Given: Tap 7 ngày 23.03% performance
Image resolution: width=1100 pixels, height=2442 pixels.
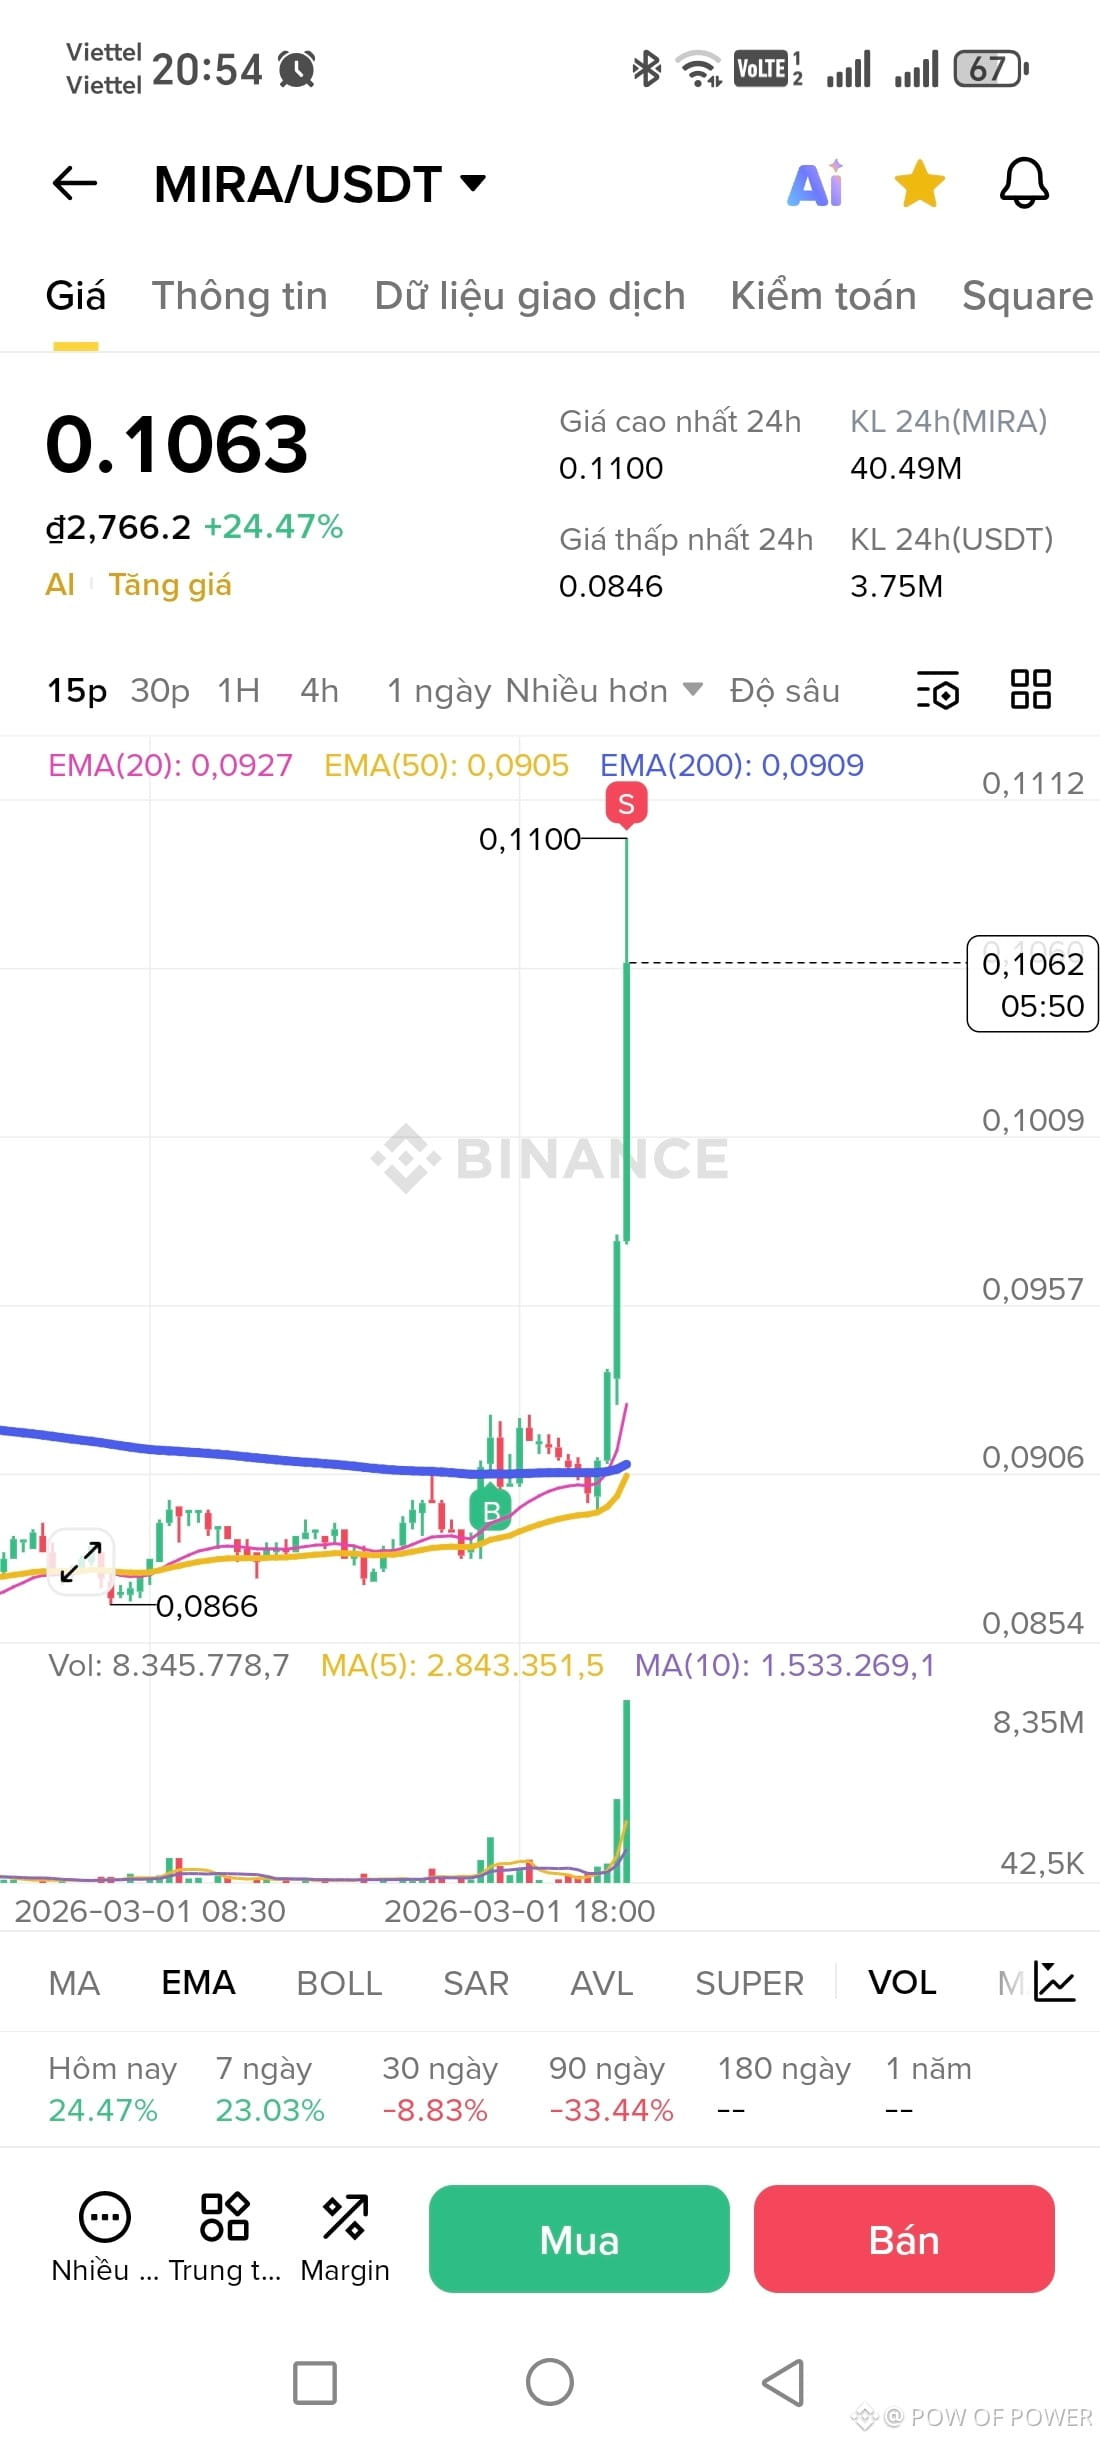Looking at the screenshot, I should click(x=270, y=2089).
